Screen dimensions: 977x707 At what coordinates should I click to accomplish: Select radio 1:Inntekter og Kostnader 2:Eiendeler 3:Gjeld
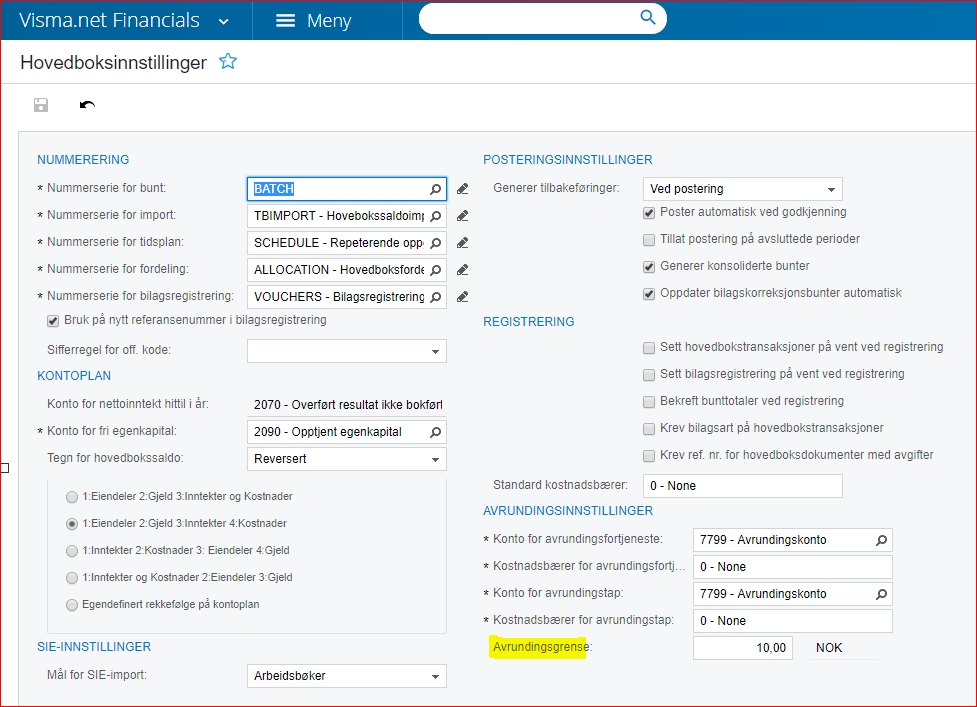click(72, 578)
